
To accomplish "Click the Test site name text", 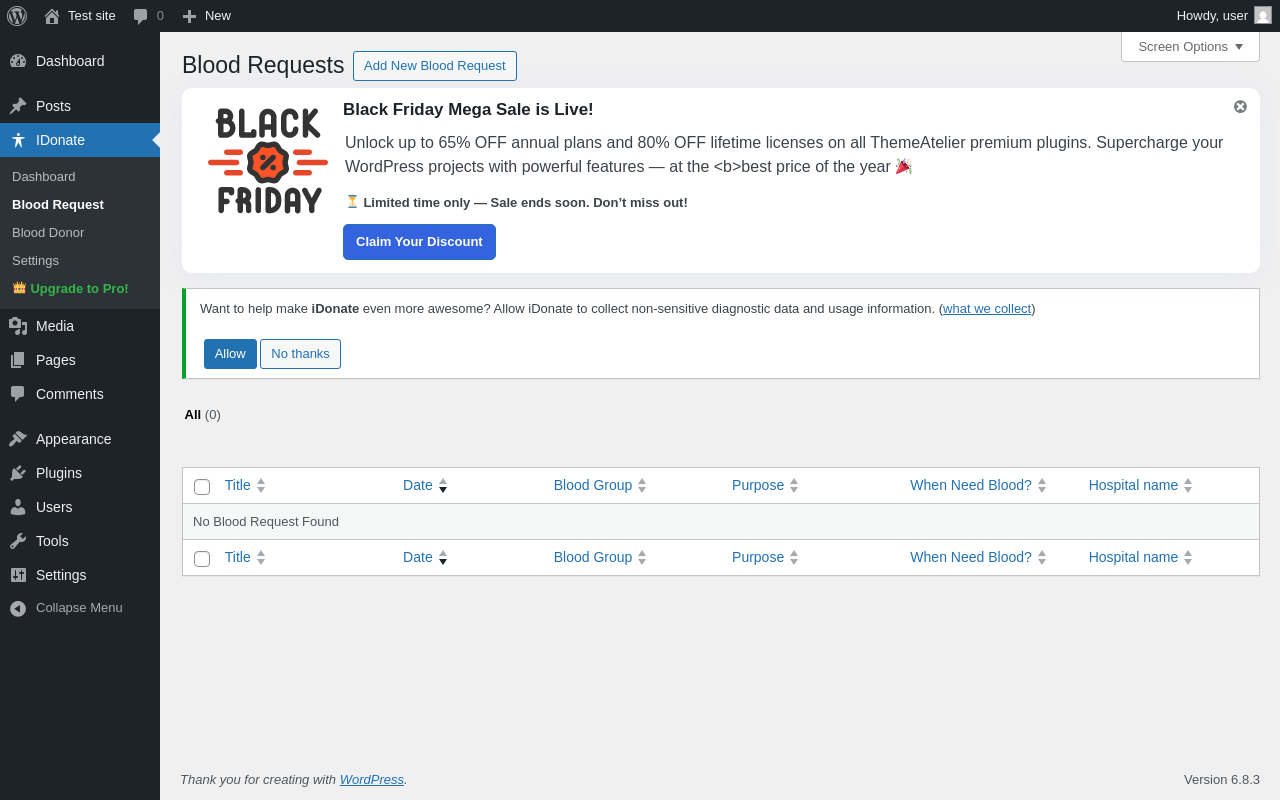I will tap(92, 16).
